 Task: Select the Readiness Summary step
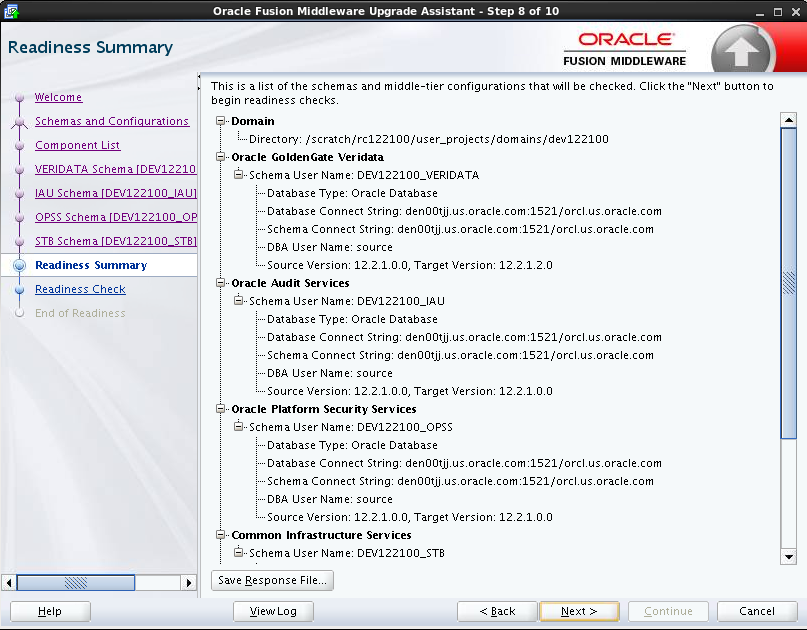tap(91, 265)
